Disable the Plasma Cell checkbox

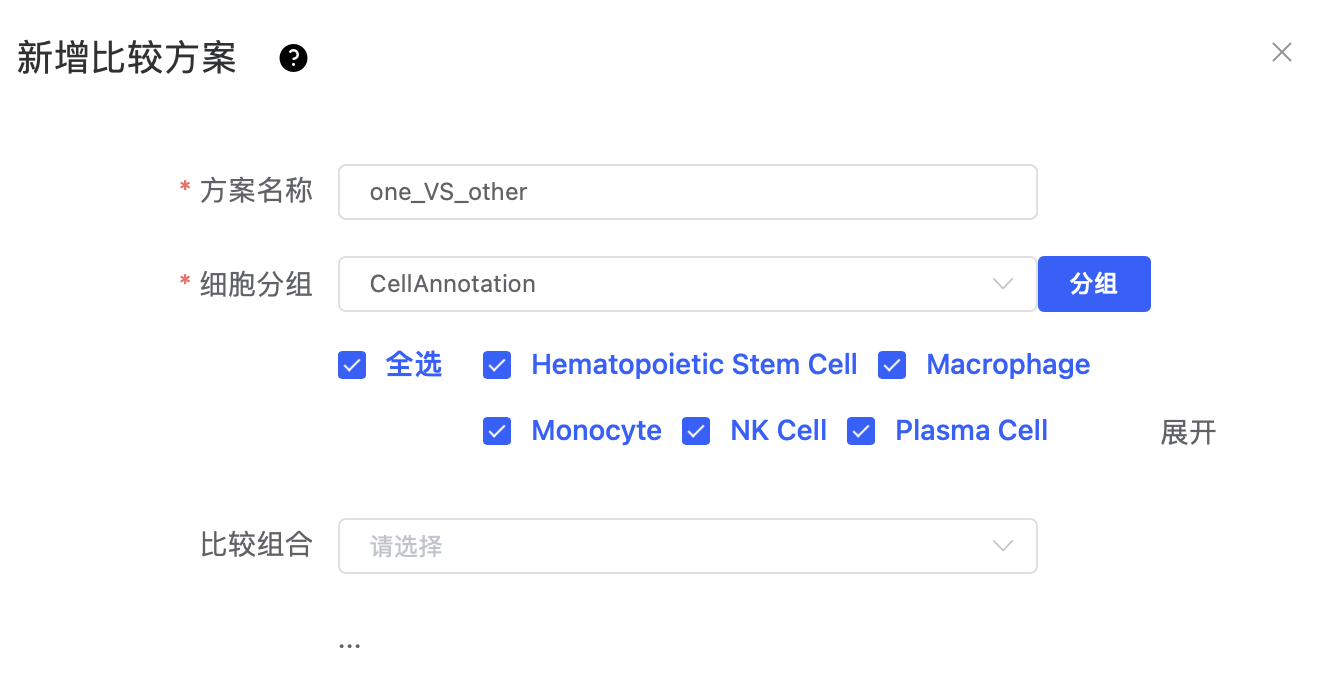(x=861, y=431)
